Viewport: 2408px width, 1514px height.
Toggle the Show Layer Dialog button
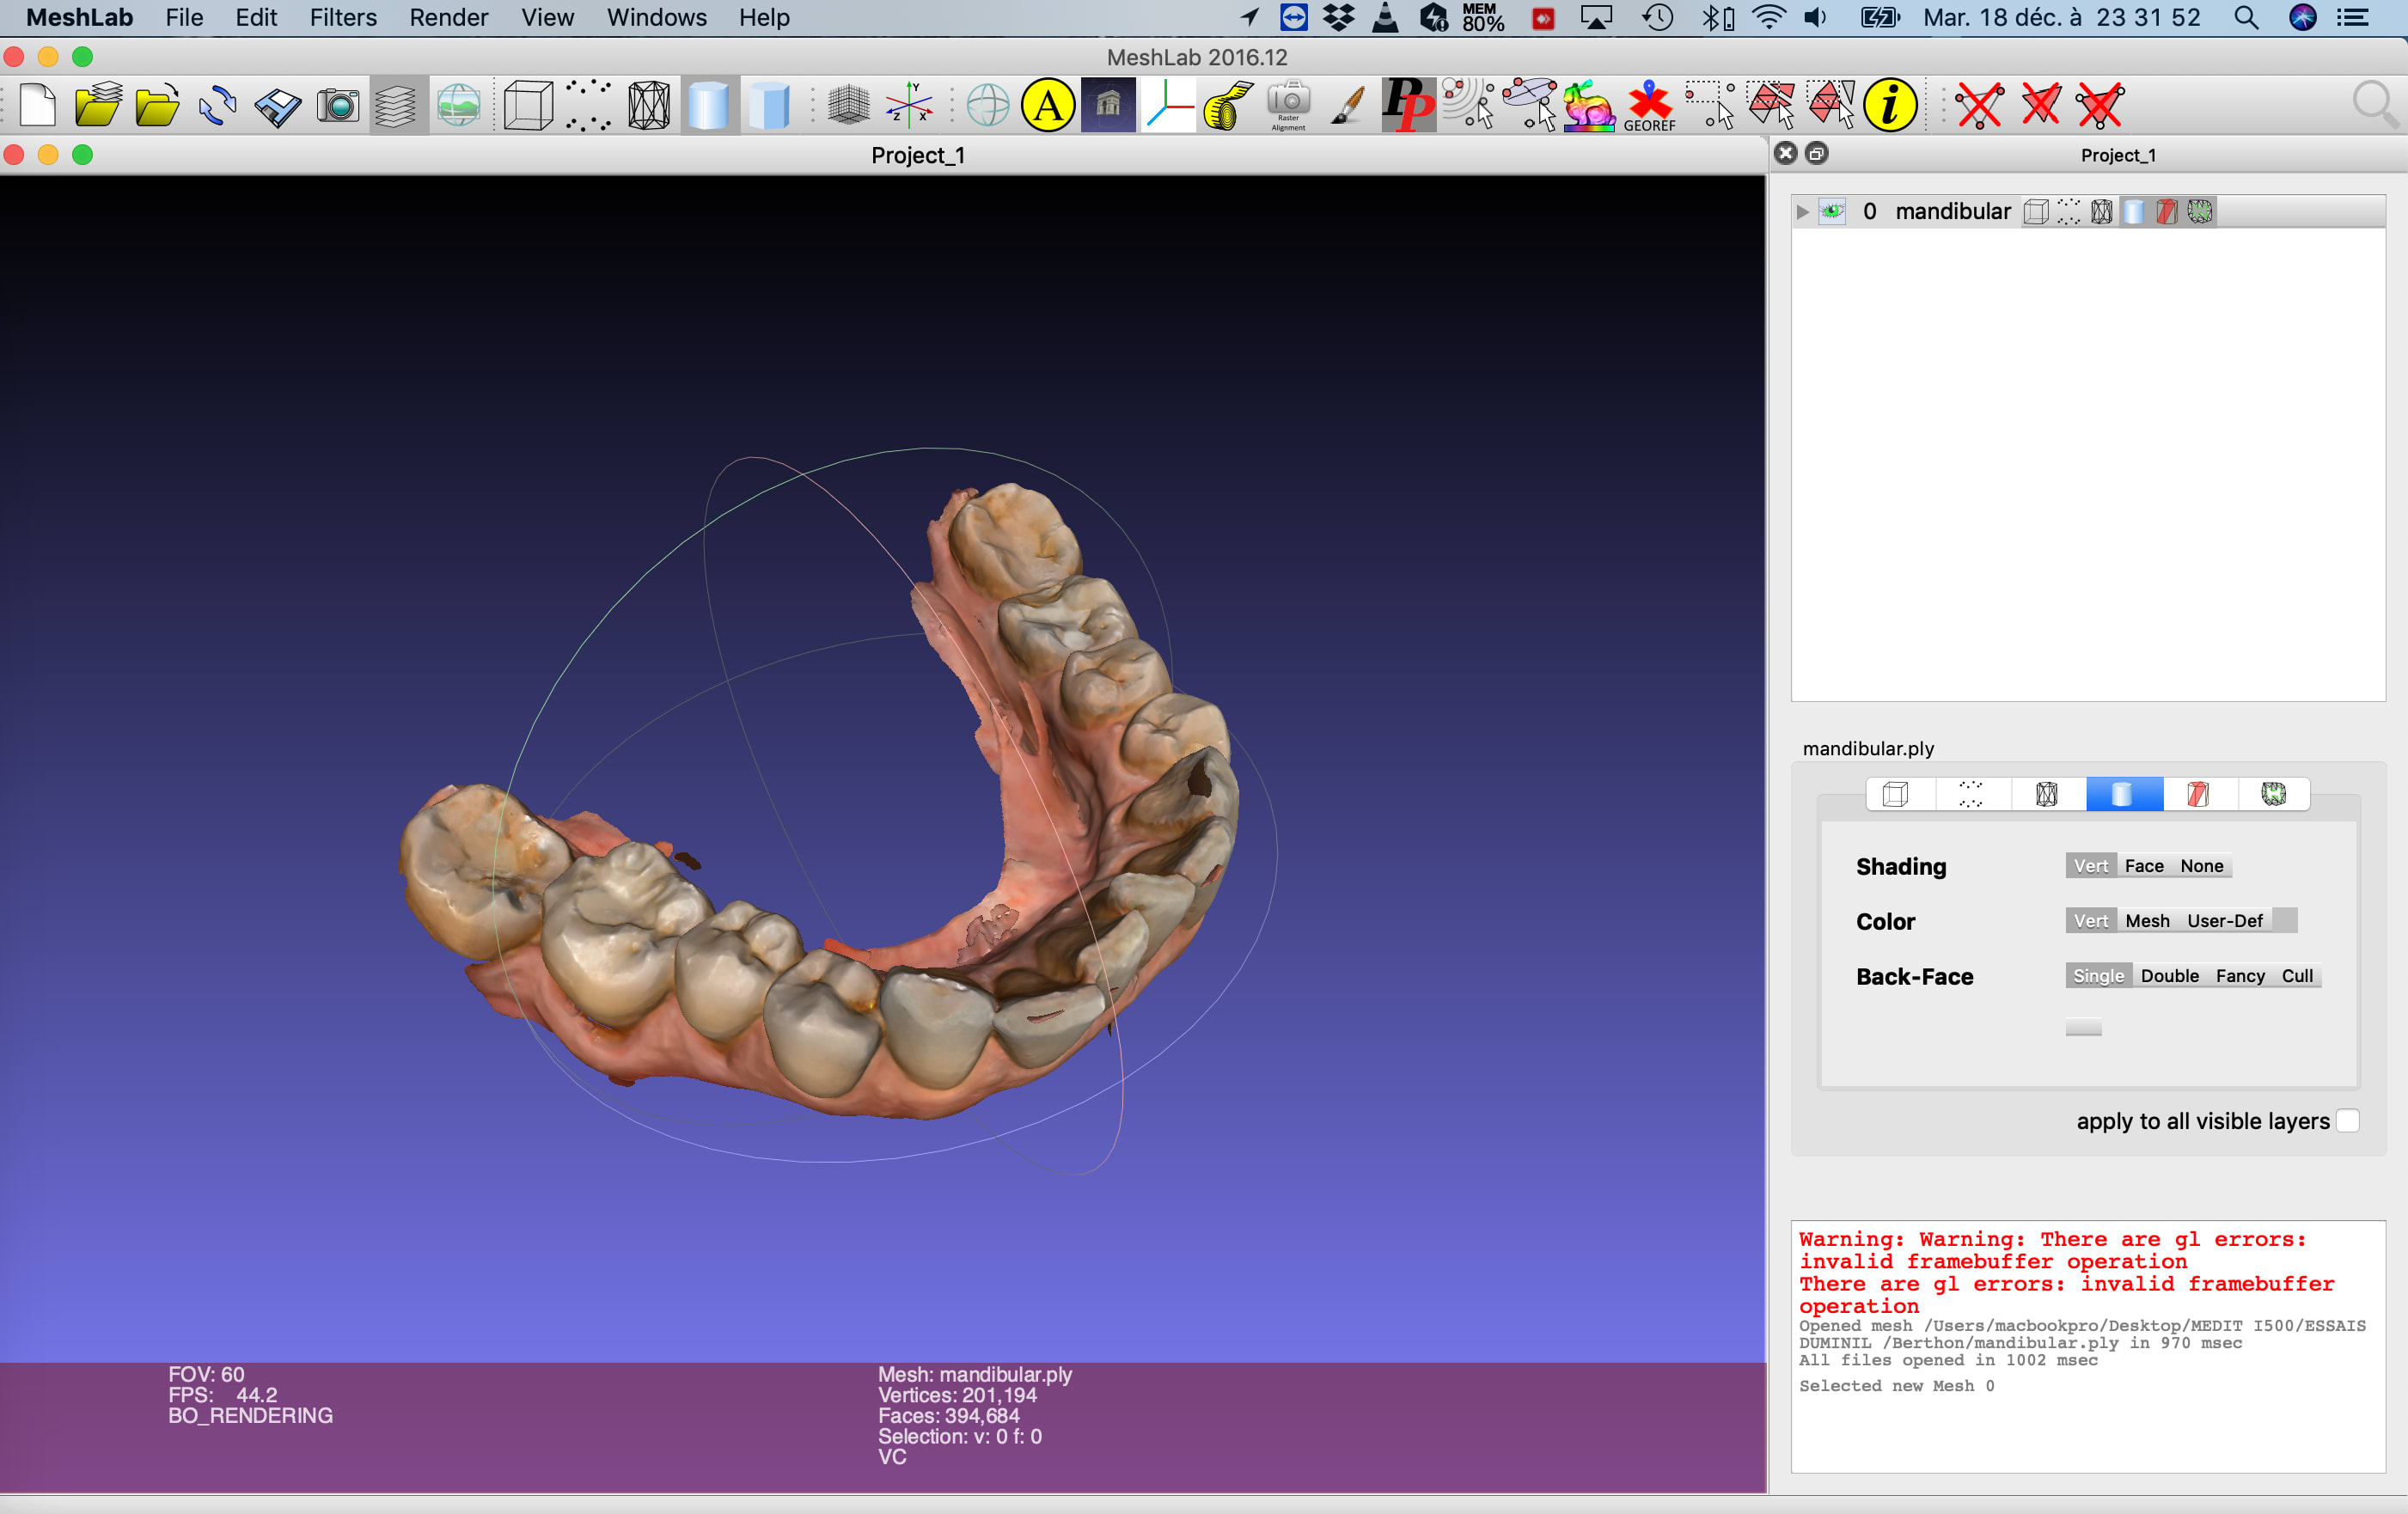(395, 105)
